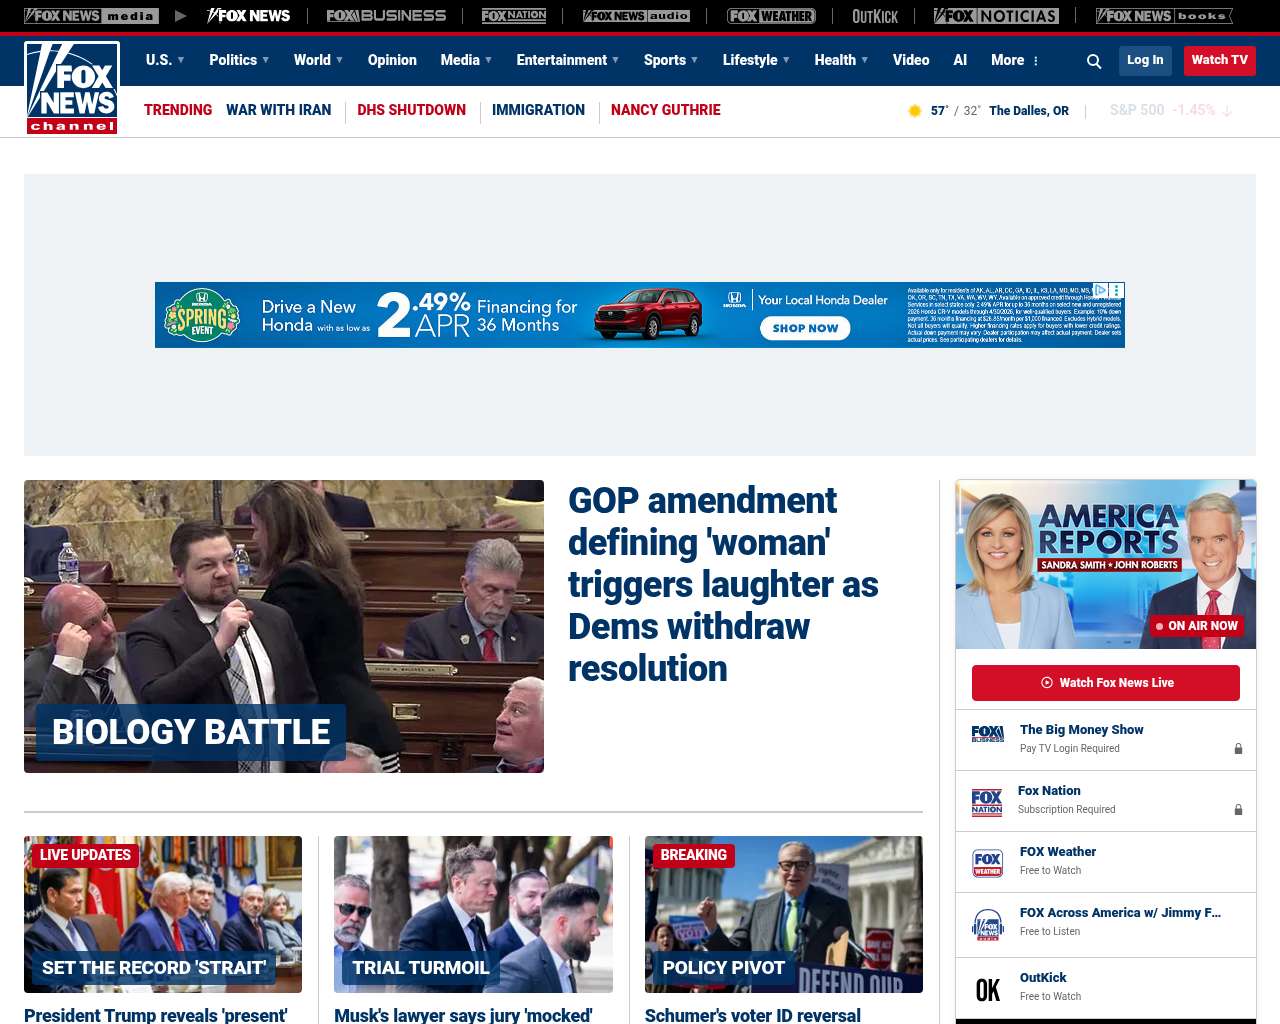Open the Fox Weather logo in top bar
The width and height of the screenshot is (1280, 1024).
tap(771, 16)
